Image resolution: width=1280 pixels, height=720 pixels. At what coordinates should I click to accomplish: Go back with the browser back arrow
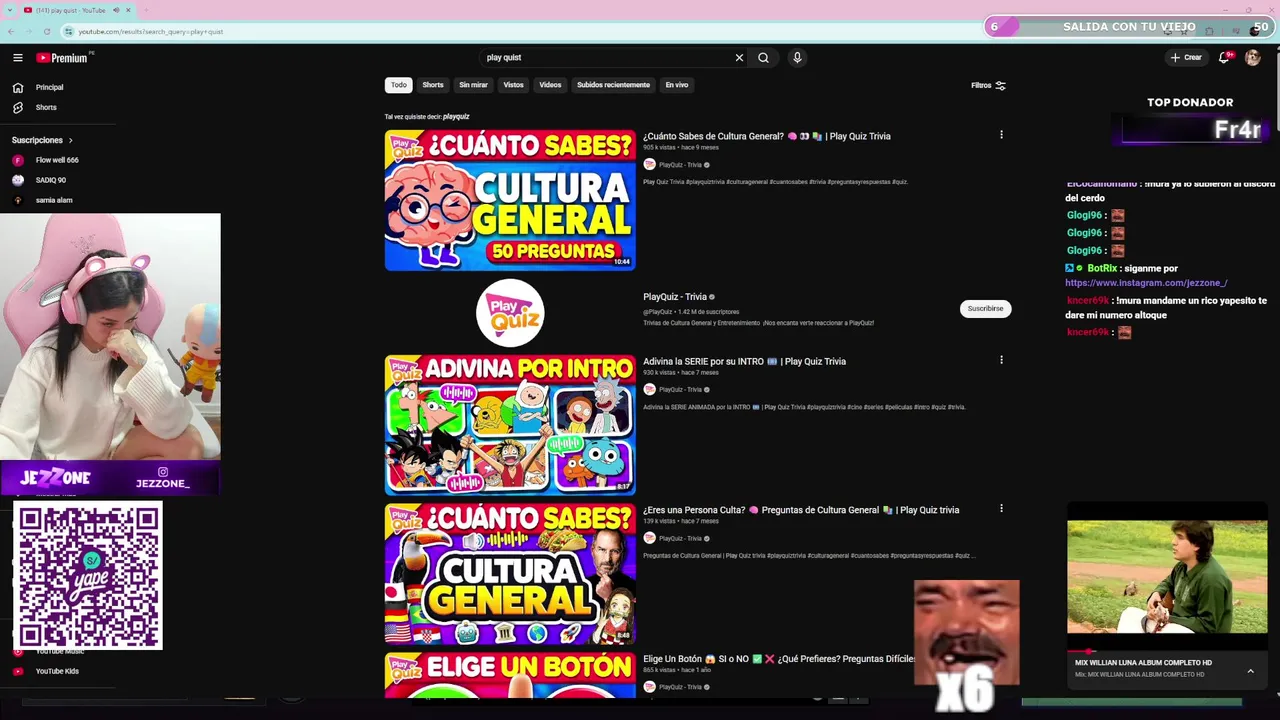click(x=11, y=32)
